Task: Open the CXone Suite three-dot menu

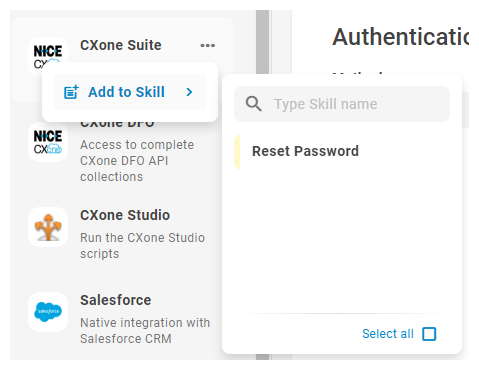Action: click(x=207, y=45)
